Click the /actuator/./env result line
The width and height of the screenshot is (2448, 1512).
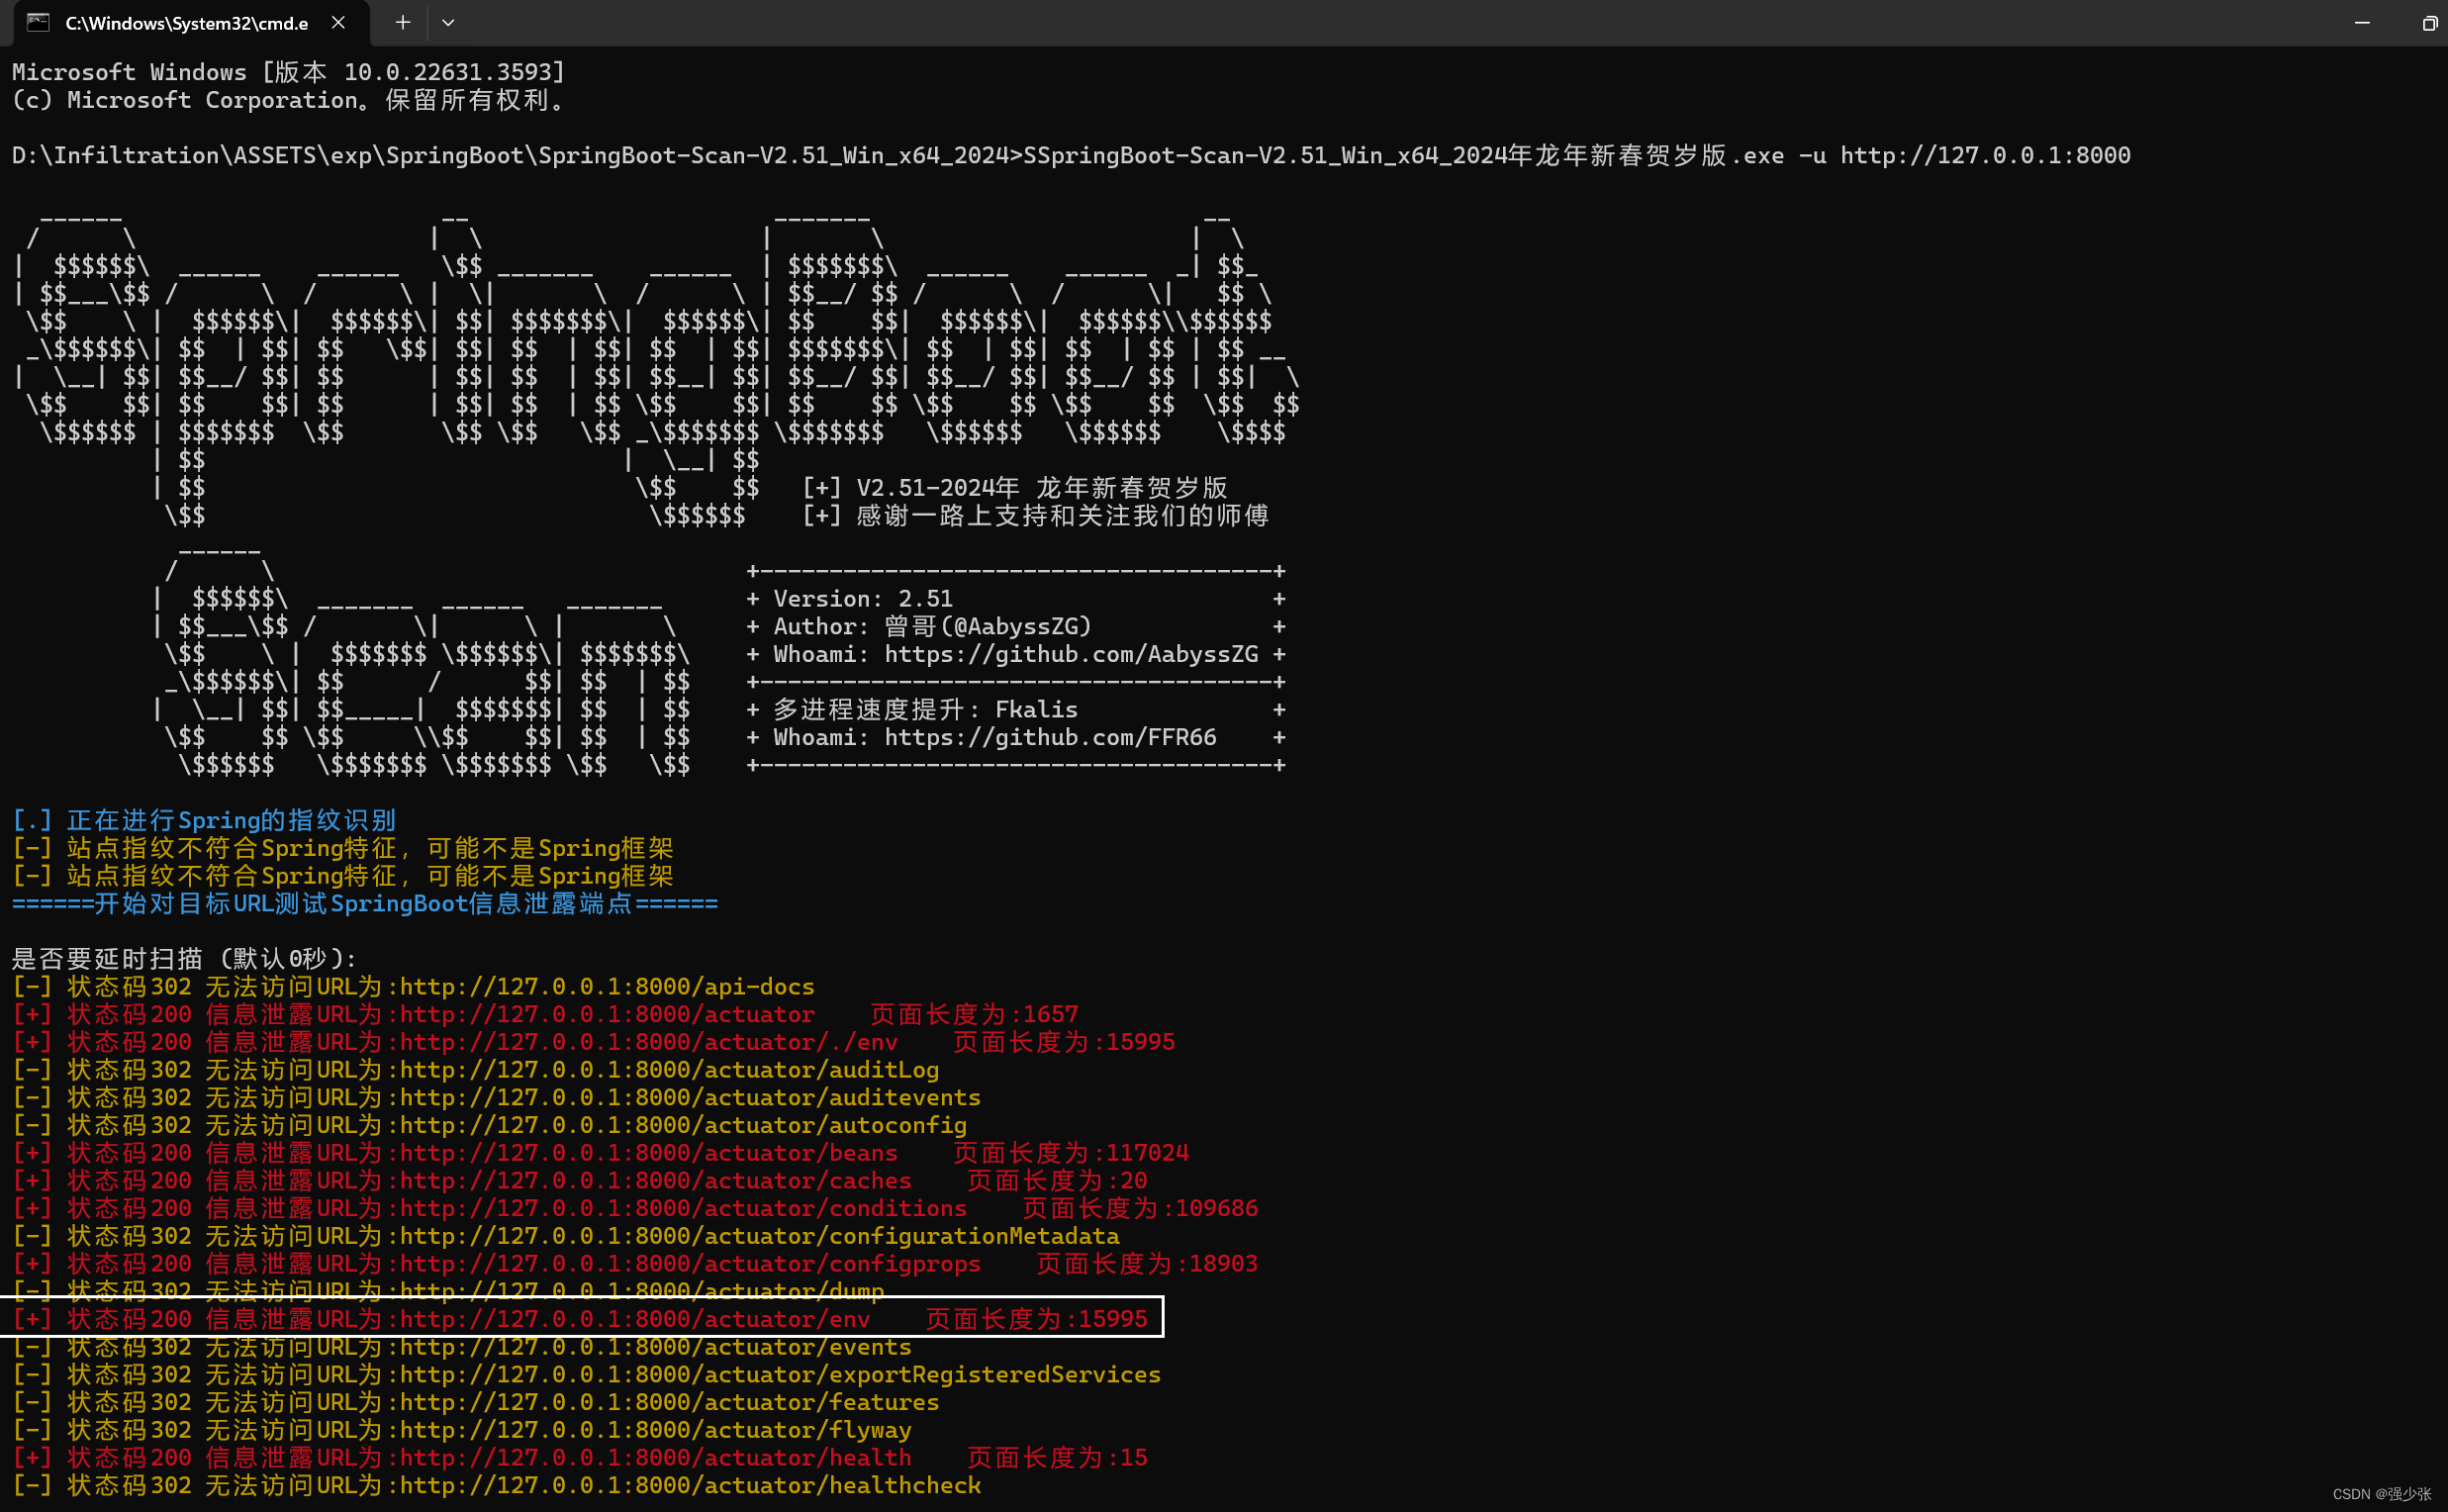point(594,1042)
